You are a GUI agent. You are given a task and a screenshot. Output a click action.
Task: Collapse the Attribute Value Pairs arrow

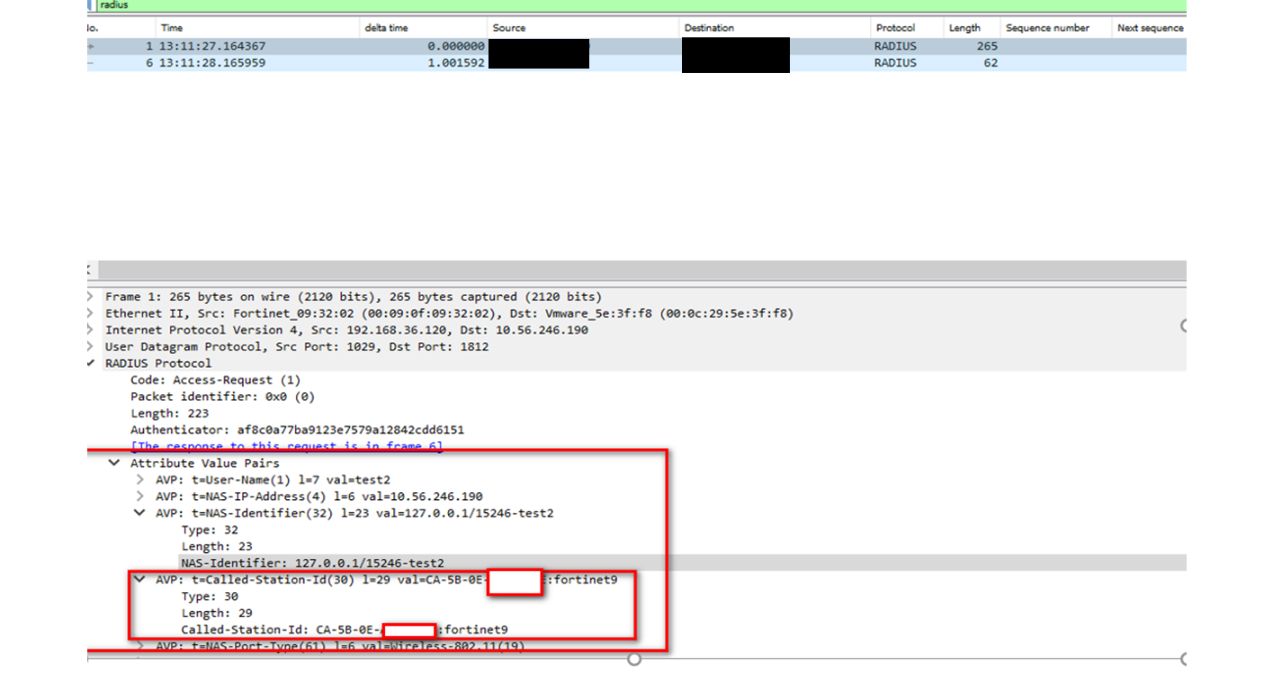116,464
